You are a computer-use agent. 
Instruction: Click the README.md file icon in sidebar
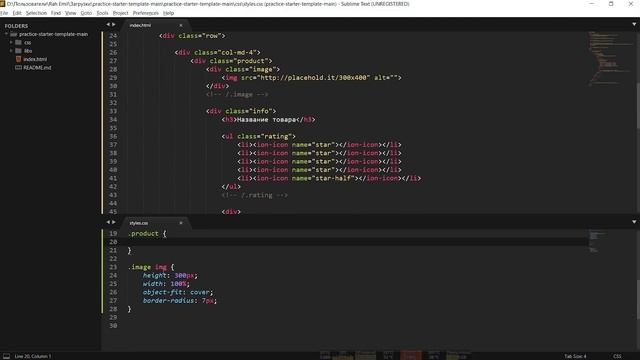click(x=18, y=68)
